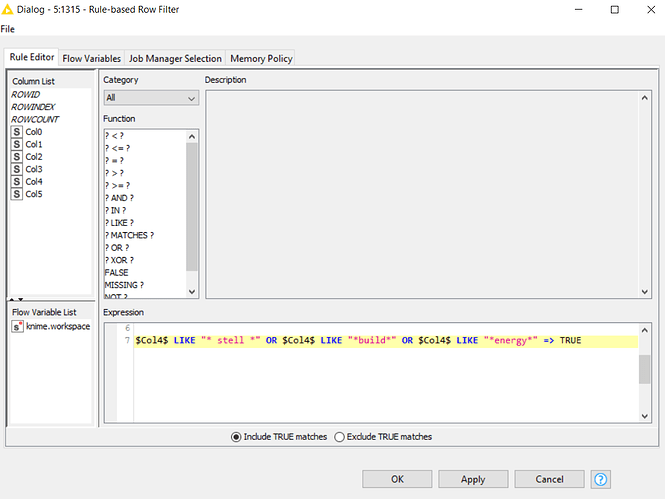The height and width of the screenshot is (499, 665).
Task: Click the empty Description text area
Action: (423, 195)
